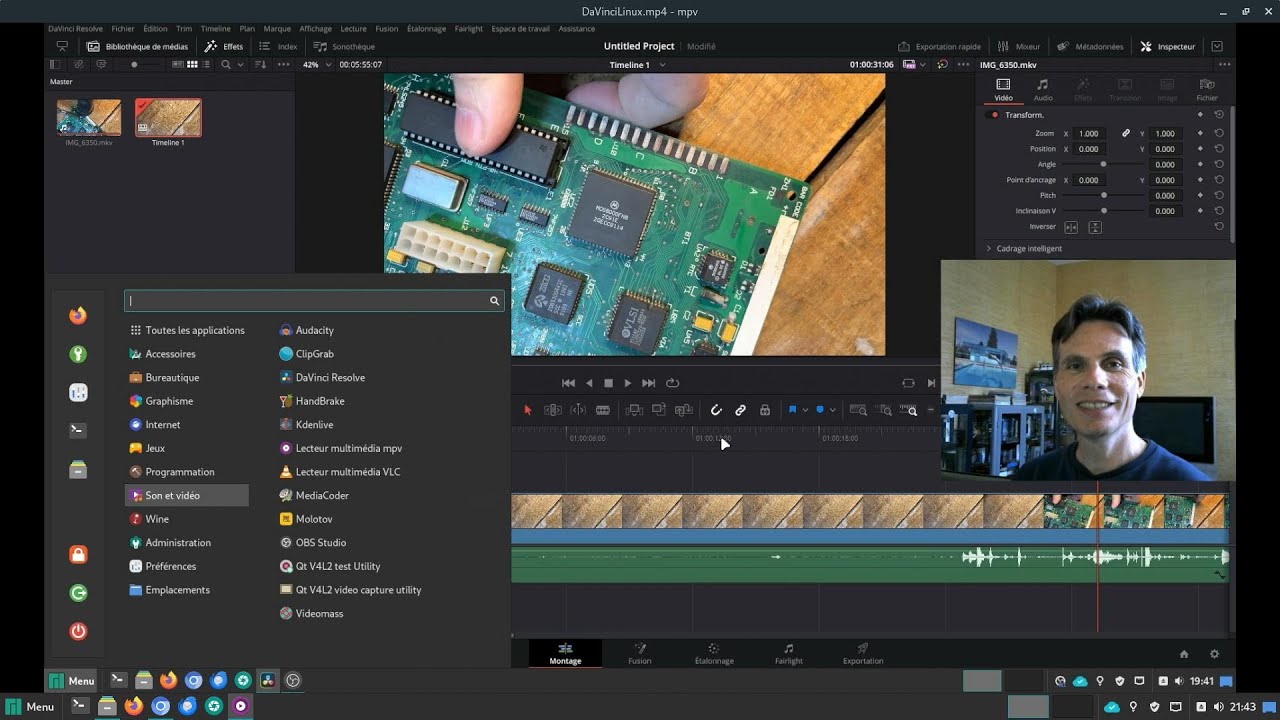Go to the Exportation page
The height and width of the screenshot is (720, 1280).
tap(863, 654)
